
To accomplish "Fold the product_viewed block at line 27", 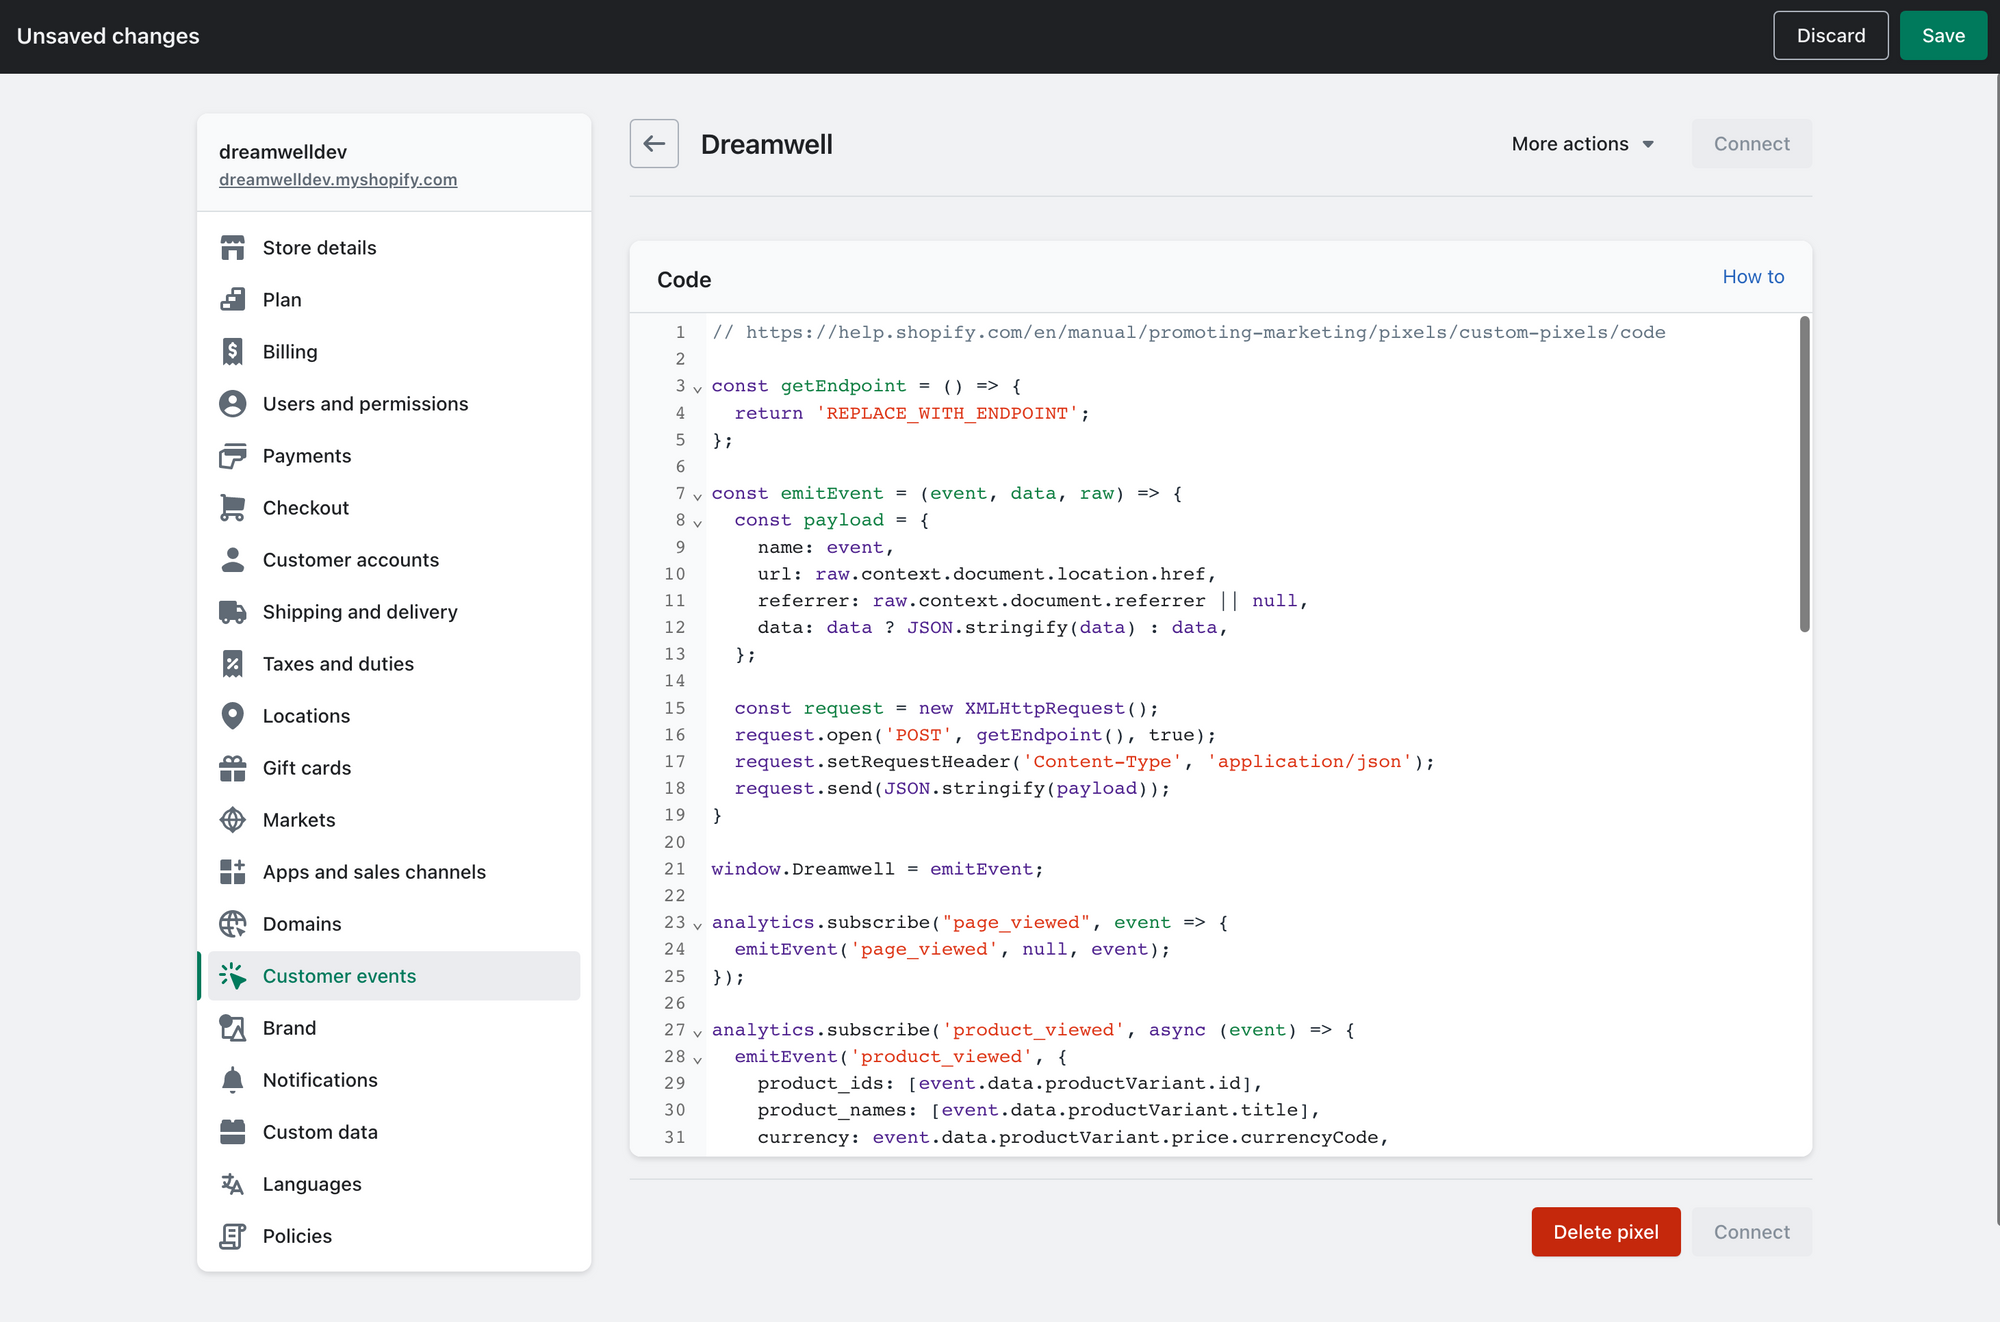I will coord(698,1032).
